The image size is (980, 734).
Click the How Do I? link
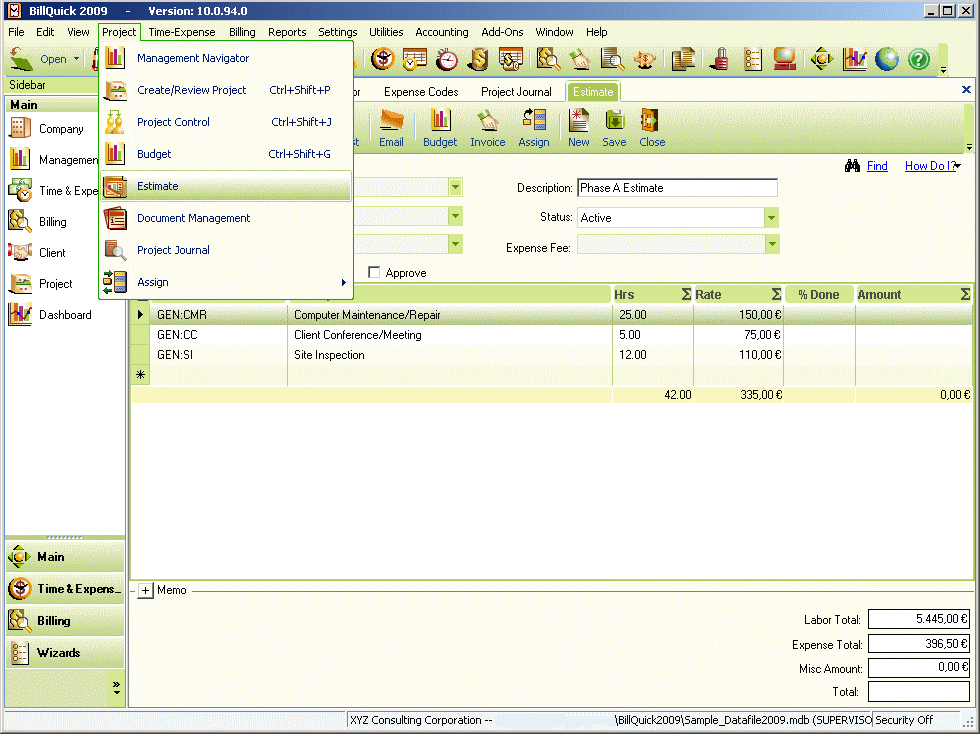(x=930, y=166)
